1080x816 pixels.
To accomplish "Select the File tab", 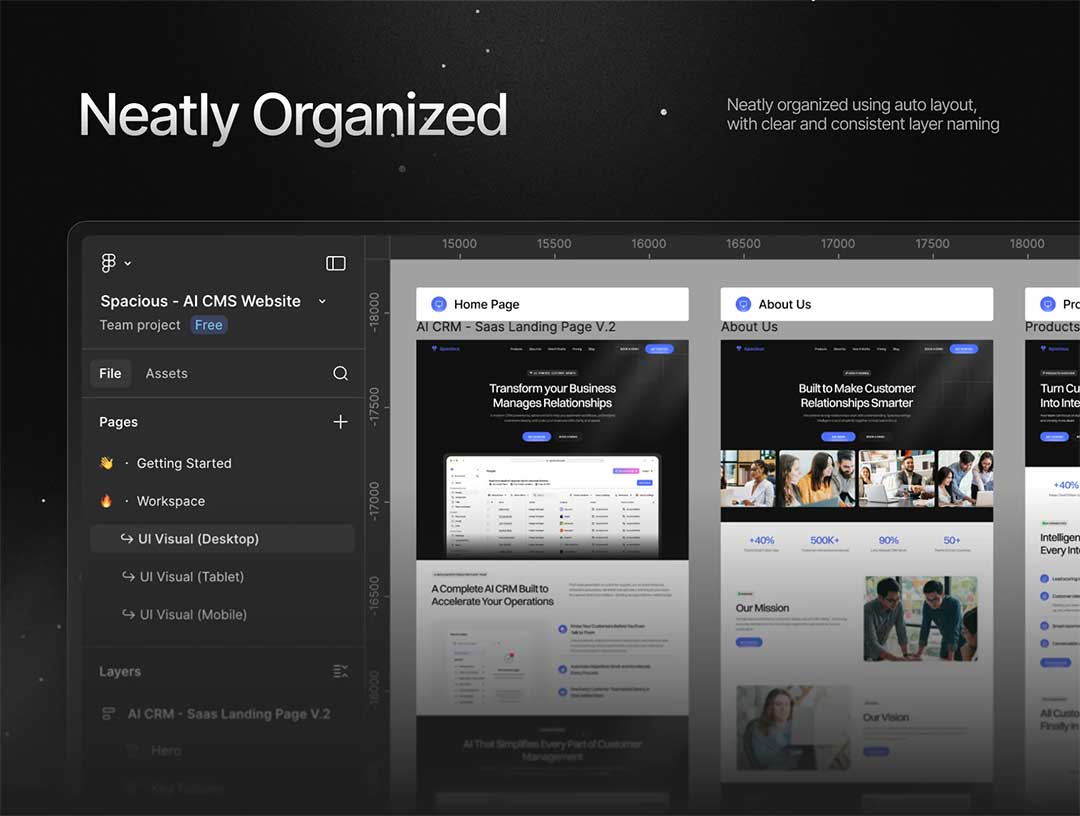I will pyautogui.click(x=110, y=373).
